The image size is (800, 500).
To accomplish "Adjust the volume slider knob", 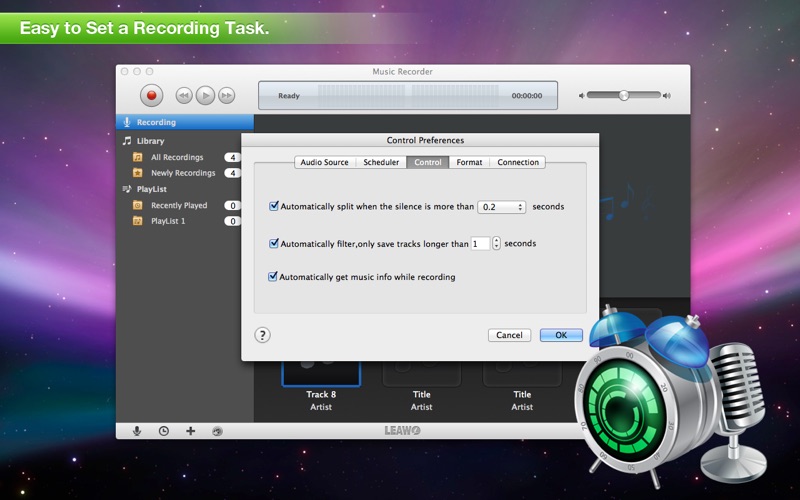I will [623, 95].
